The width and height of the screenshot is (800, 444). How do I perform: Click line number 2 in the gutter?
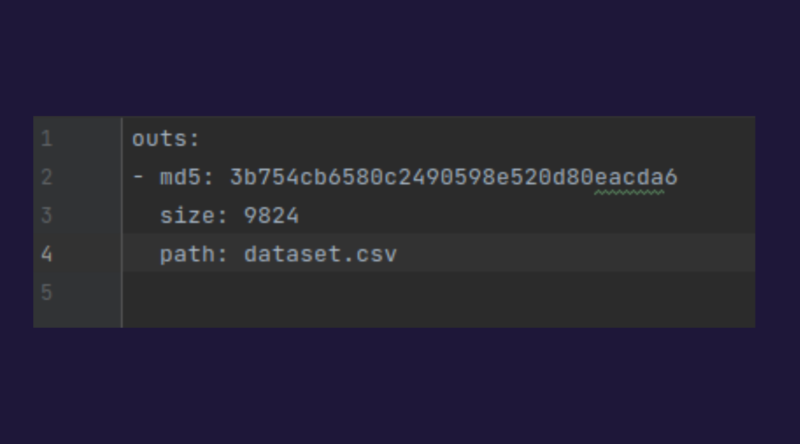47,177
